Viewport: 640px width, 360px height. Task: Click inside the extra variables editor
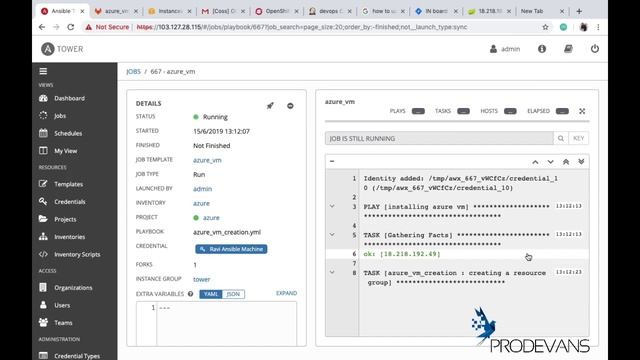point(227,324)
